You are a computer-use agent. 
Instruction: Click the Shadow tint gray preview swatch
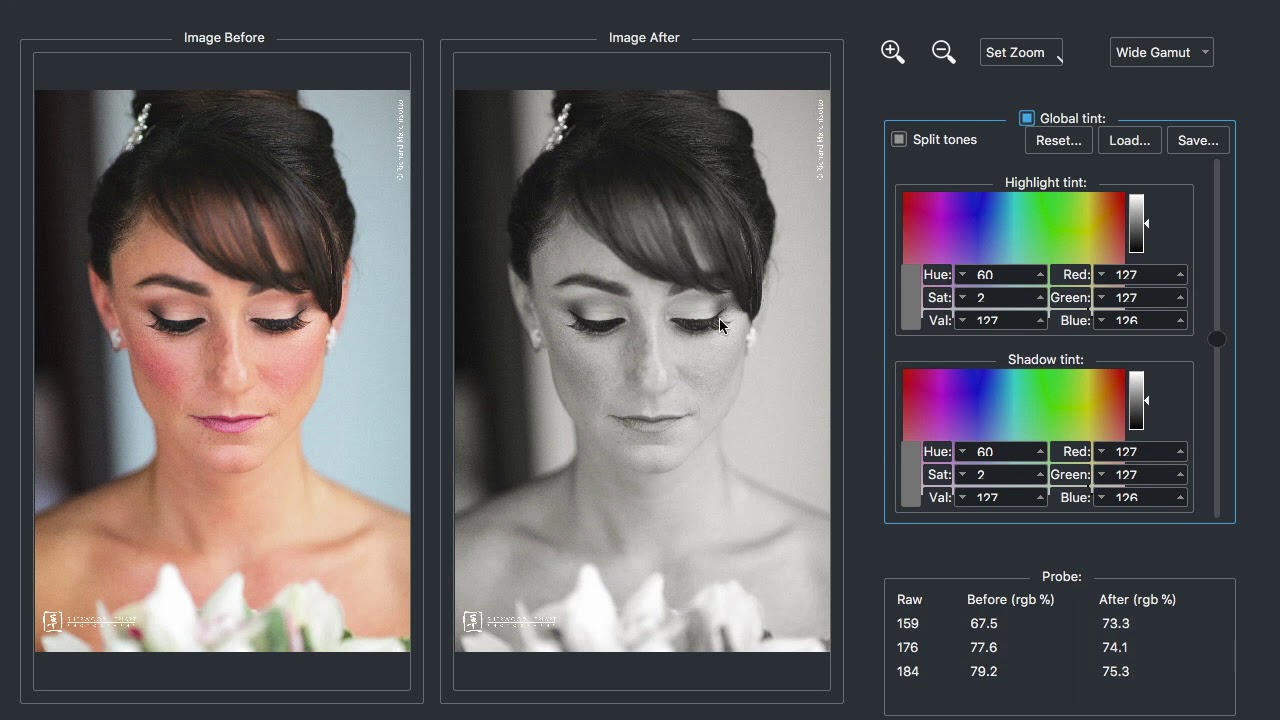click(x=910, y=474)
